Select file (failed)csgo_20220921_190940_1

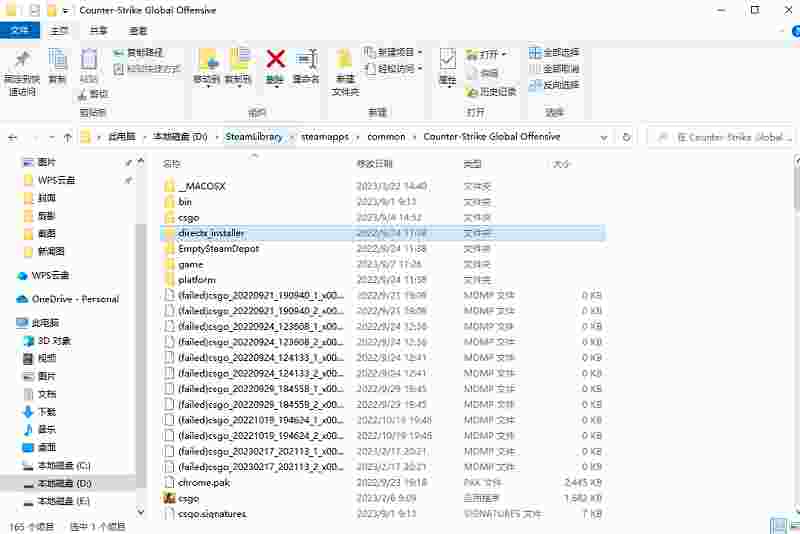pyautogui.click(x=261, y=295)
